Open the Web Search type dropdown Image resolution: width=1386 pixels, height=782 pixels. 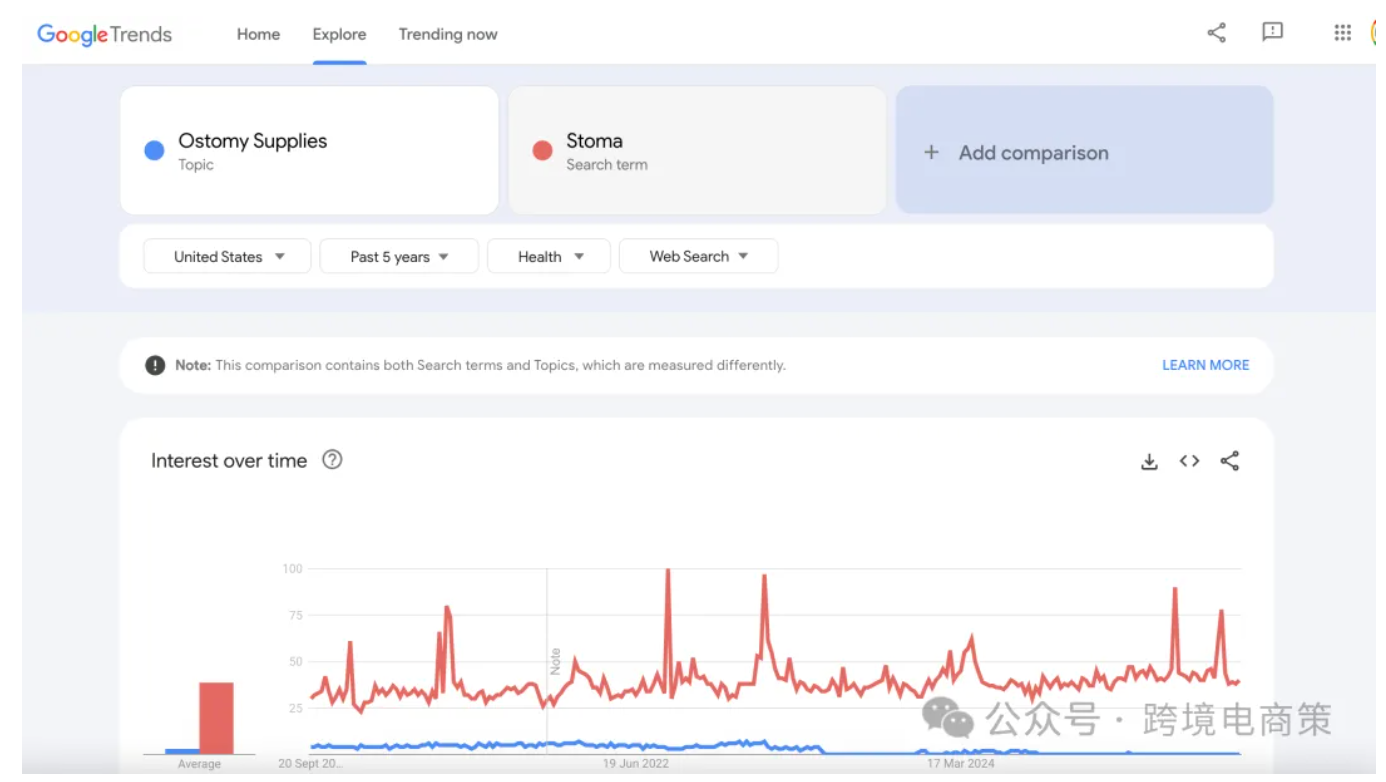point(699,256)
